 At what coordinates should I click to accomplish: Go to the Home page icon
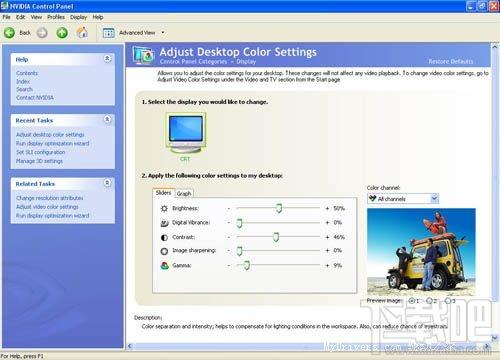pyautogui.click(x=82, y=32)
